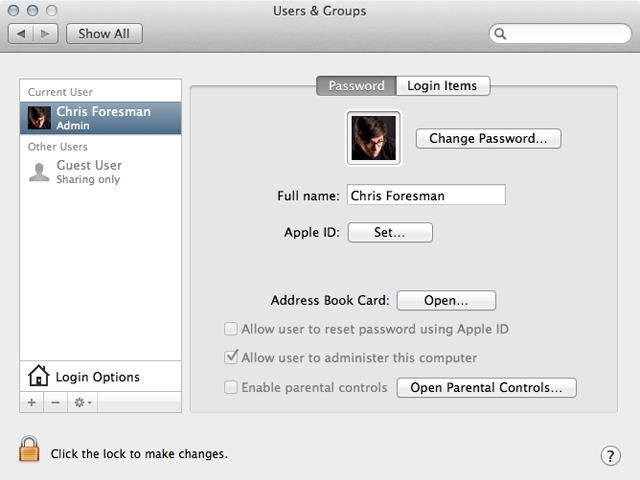
Task: Click Change Password button
Action: (488, 138)
